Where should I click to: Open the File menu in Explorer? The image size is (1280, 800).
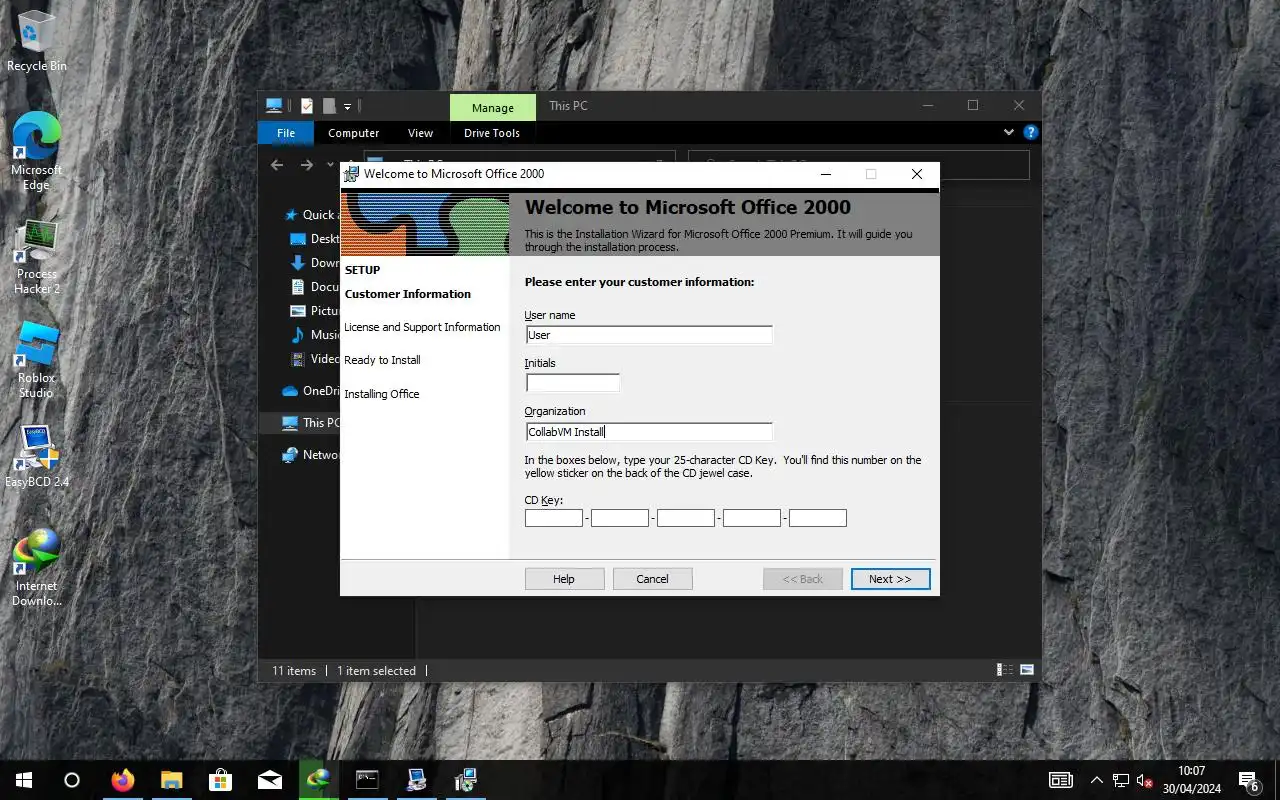[x=286, y=133]
